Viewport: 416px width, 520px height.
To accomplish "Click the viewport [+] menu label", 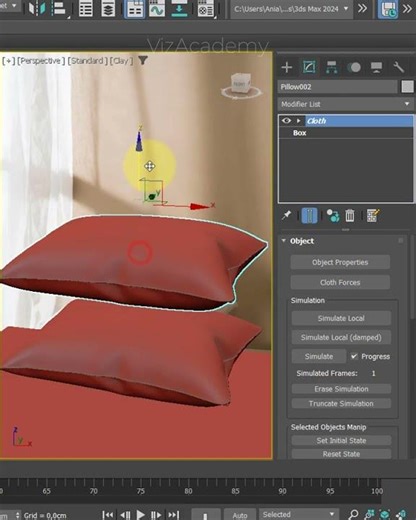I will point(8,61).
